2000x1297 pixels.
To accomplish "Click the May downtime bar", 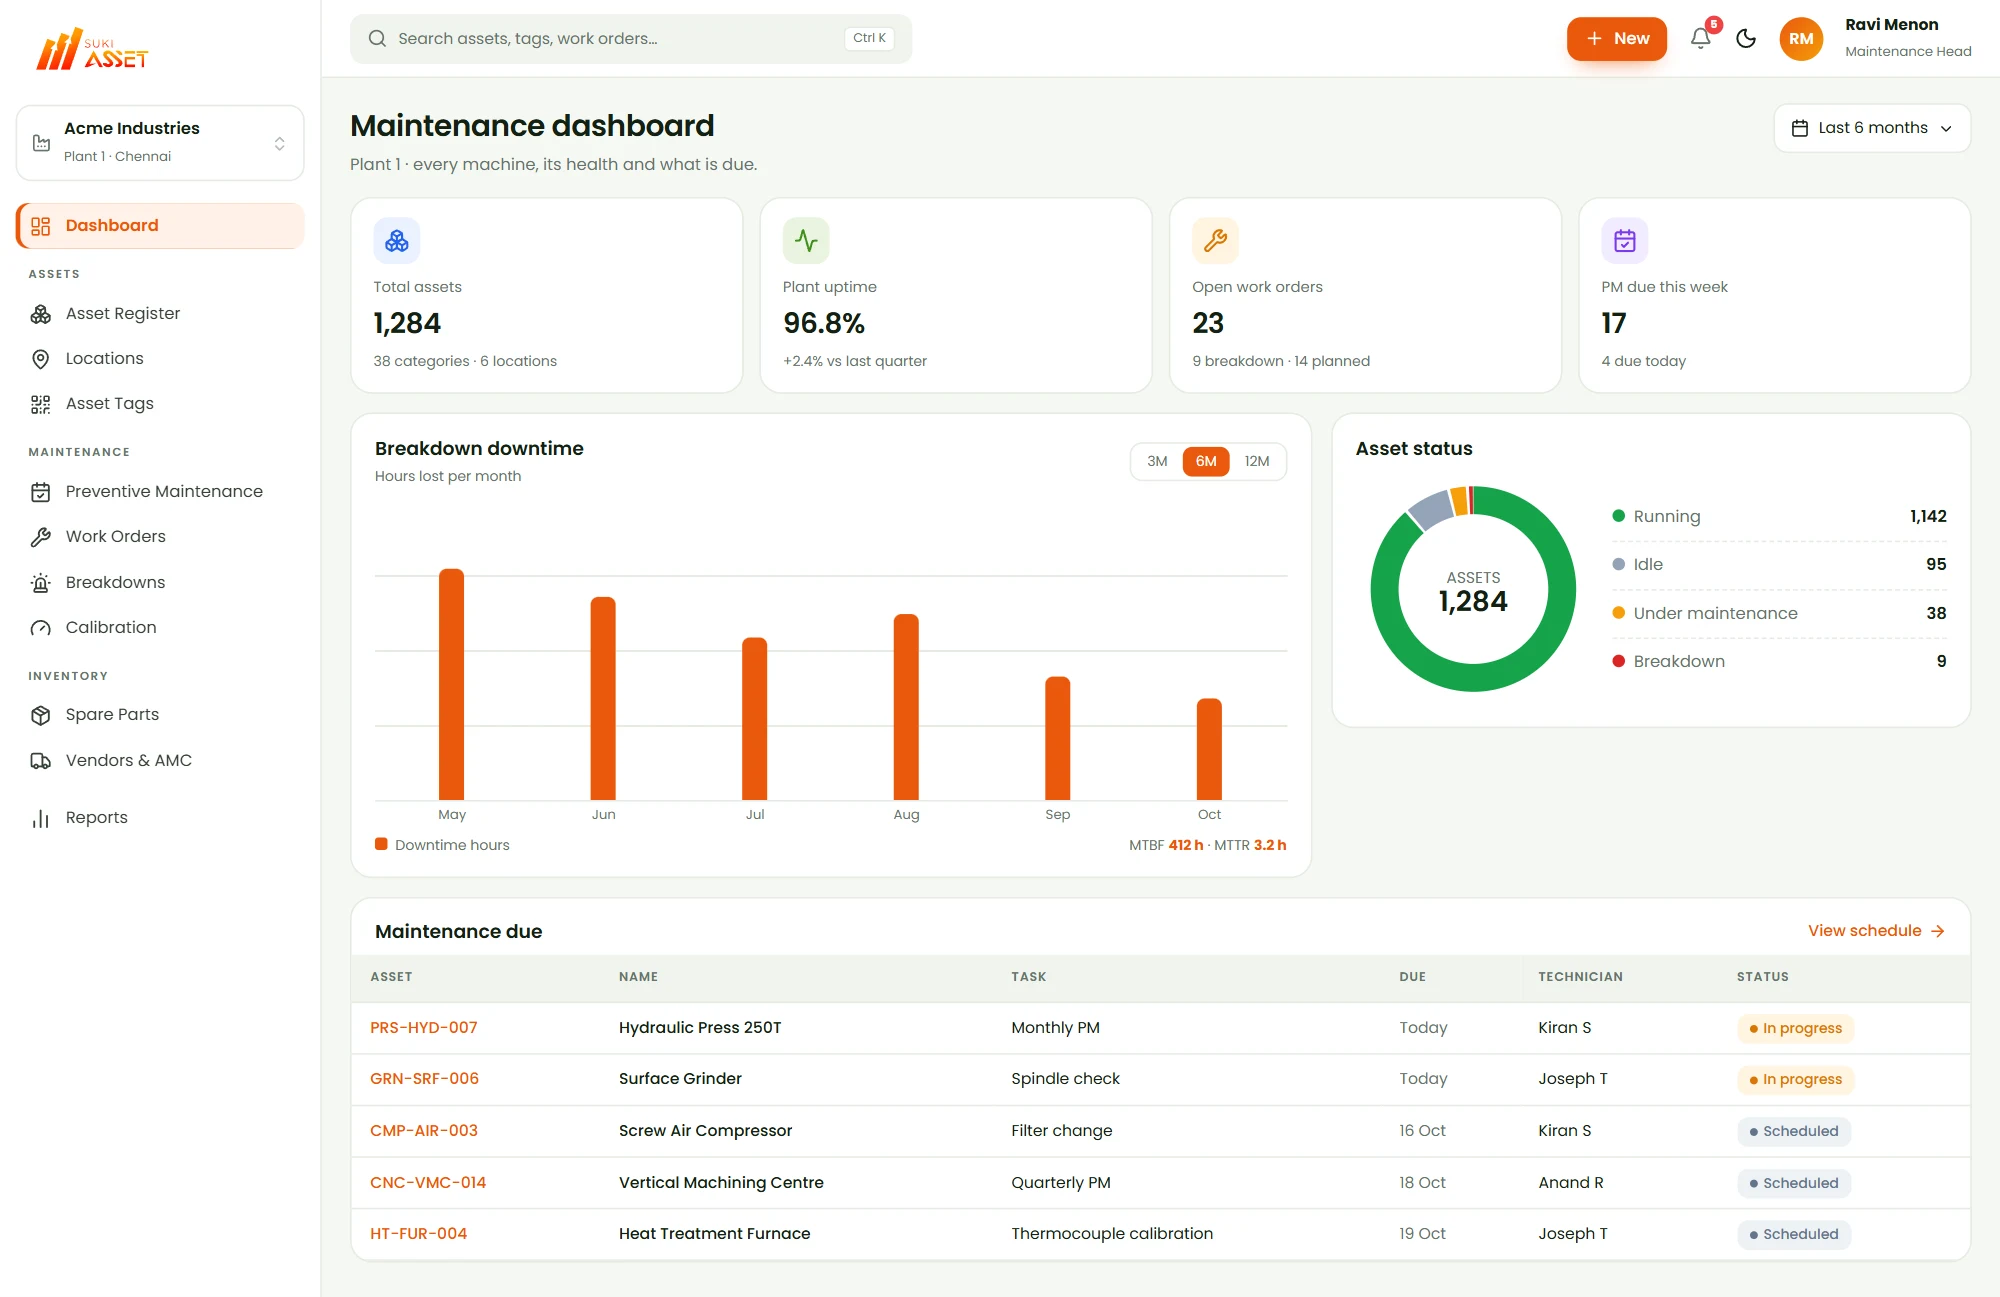I will pyautogui.click(x=452, y=684).
